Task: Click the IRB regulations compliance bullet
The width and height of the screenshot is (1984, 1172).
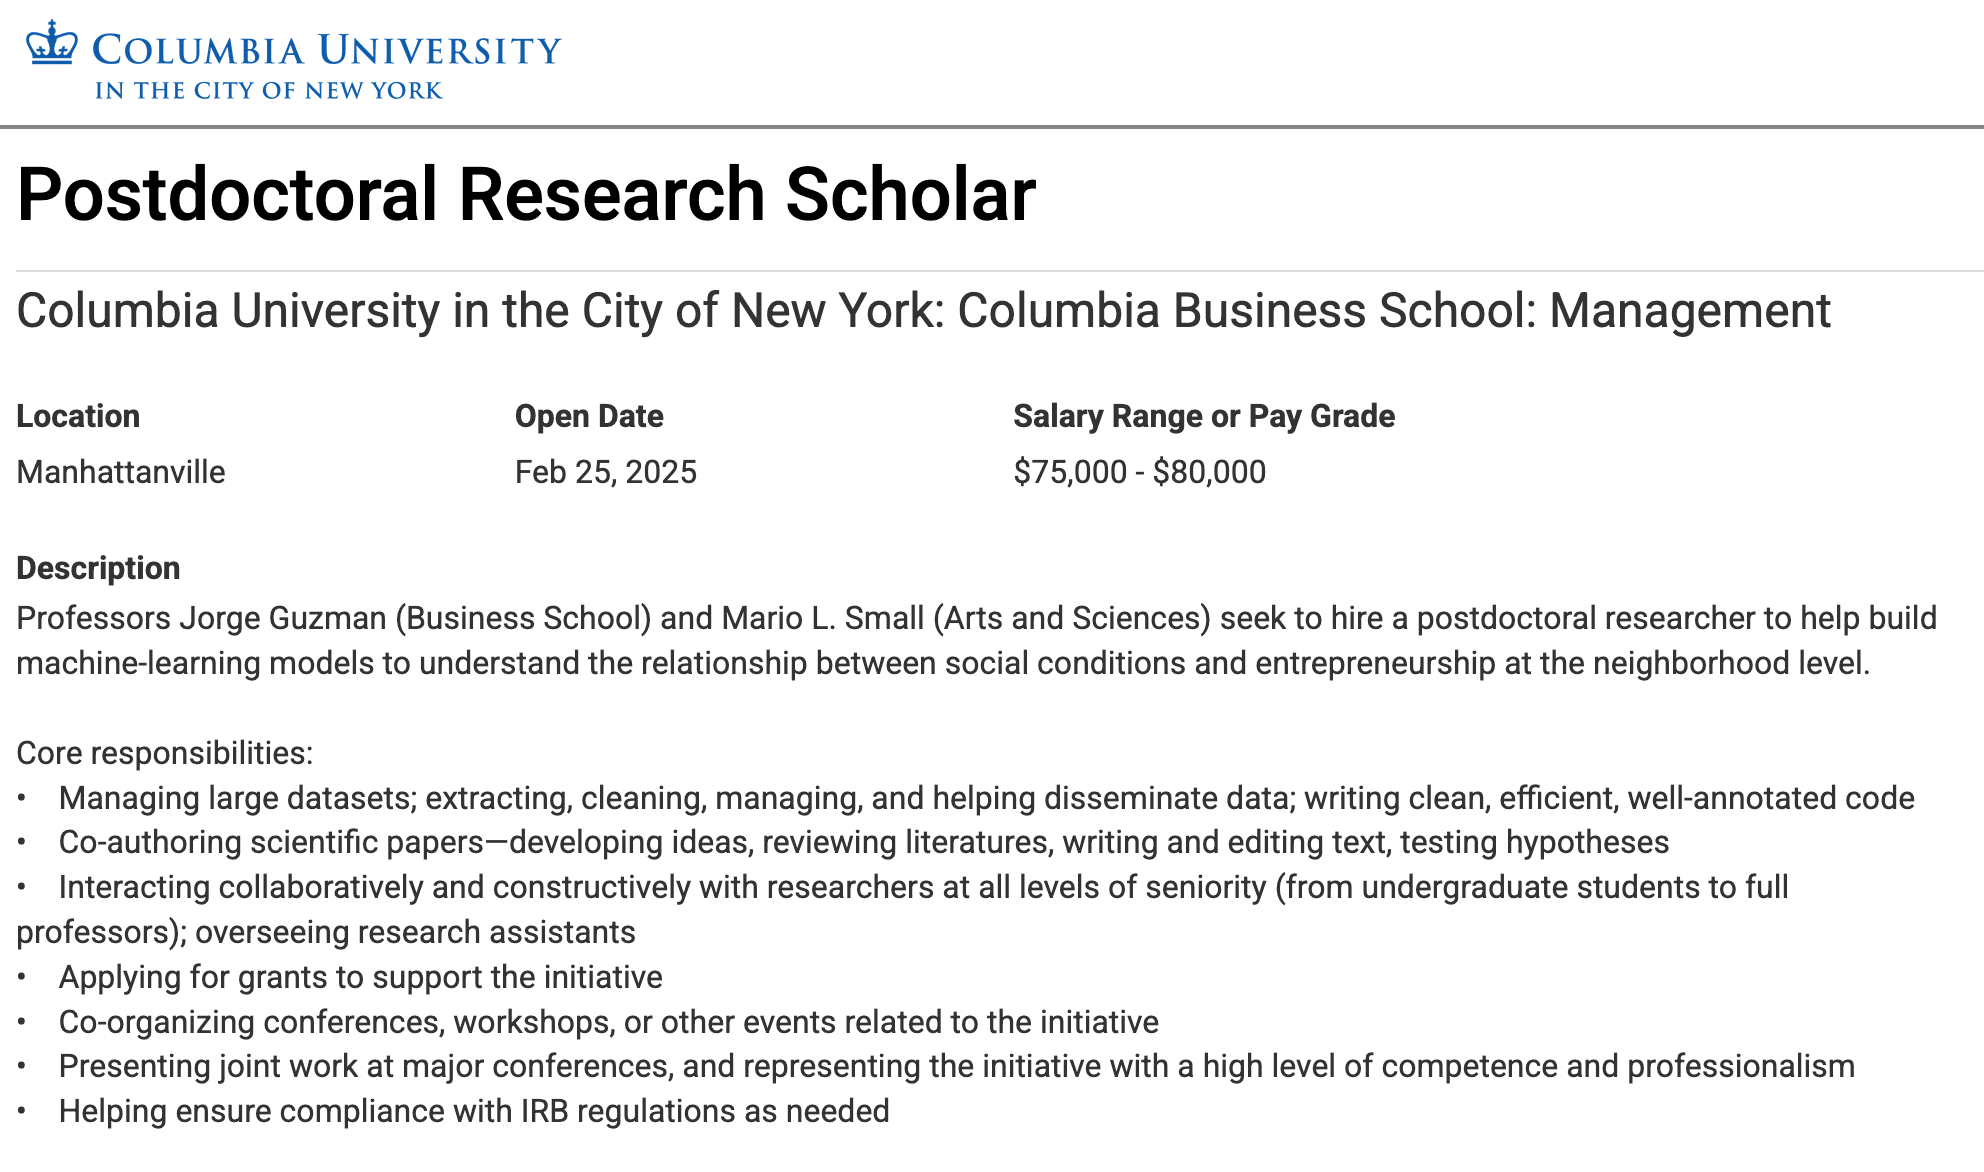Action: (x=473, y=1111)
